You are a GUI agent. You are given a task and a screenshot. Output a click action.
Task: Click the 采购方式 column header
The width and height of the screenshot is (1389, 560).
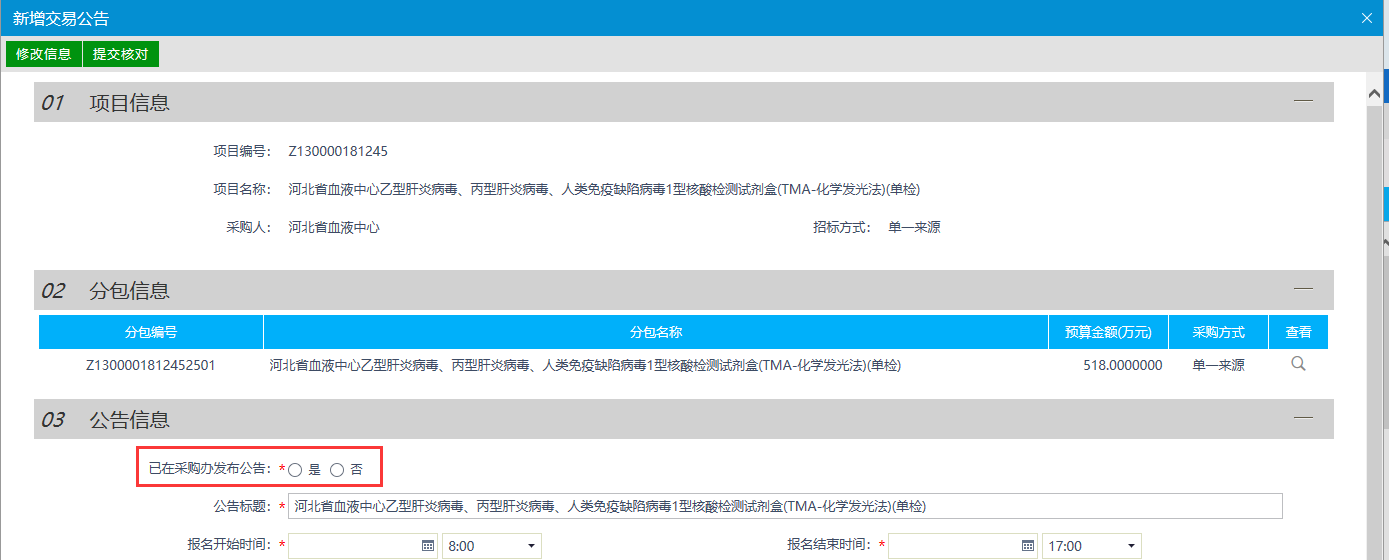click(1219, 332)
